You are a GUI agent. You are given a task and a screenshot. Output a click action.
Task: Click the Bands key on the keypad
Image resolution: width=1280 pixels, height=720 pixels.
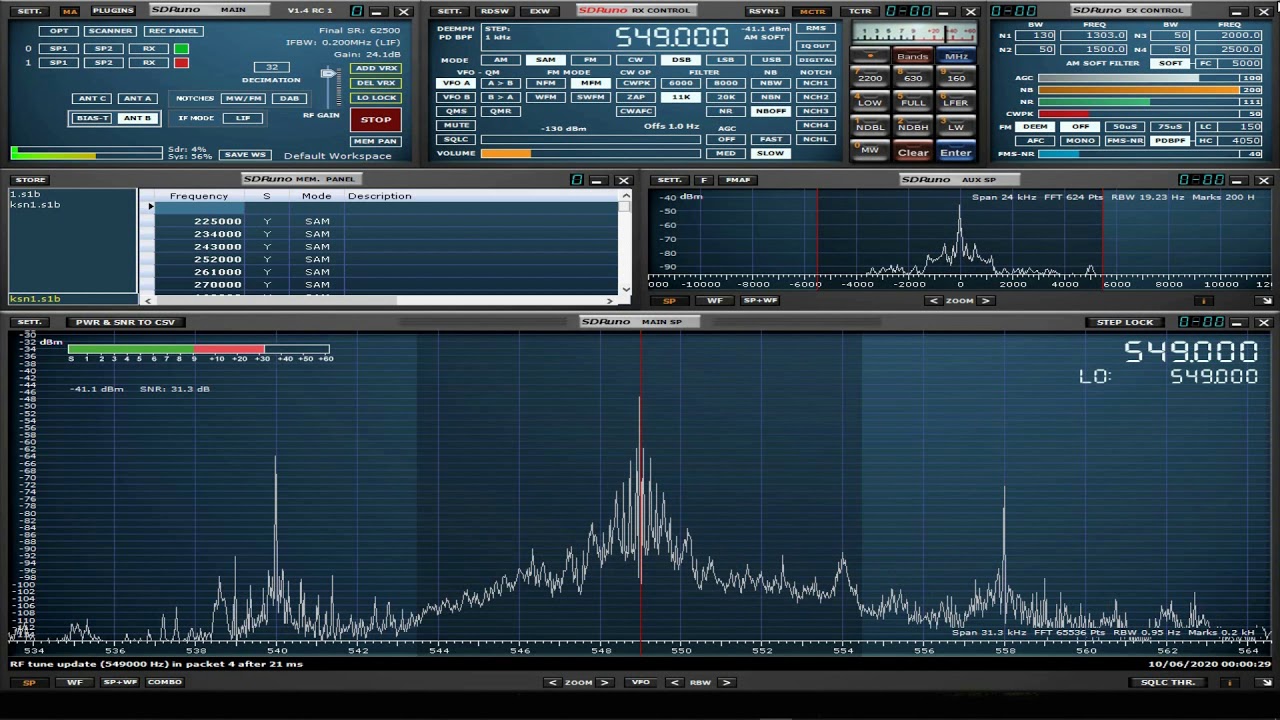coord(913,57)
